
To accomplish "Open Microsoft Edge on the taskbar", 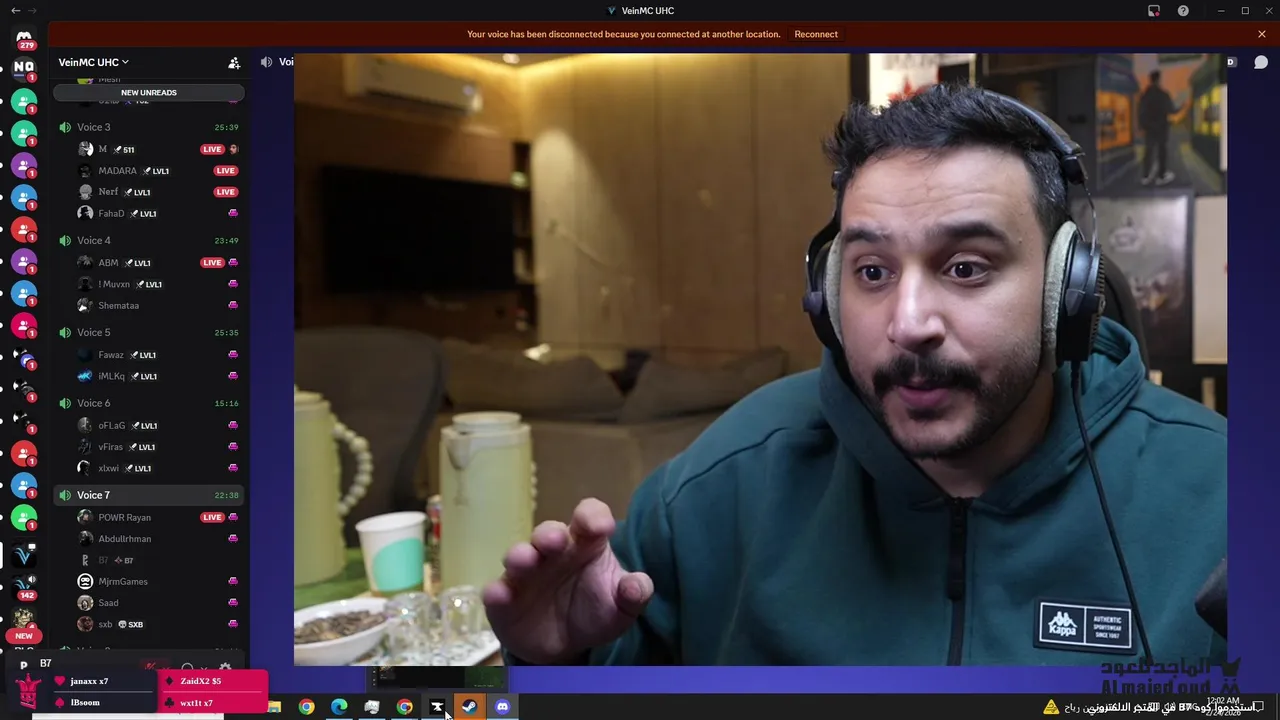I will tap(339, 707).
